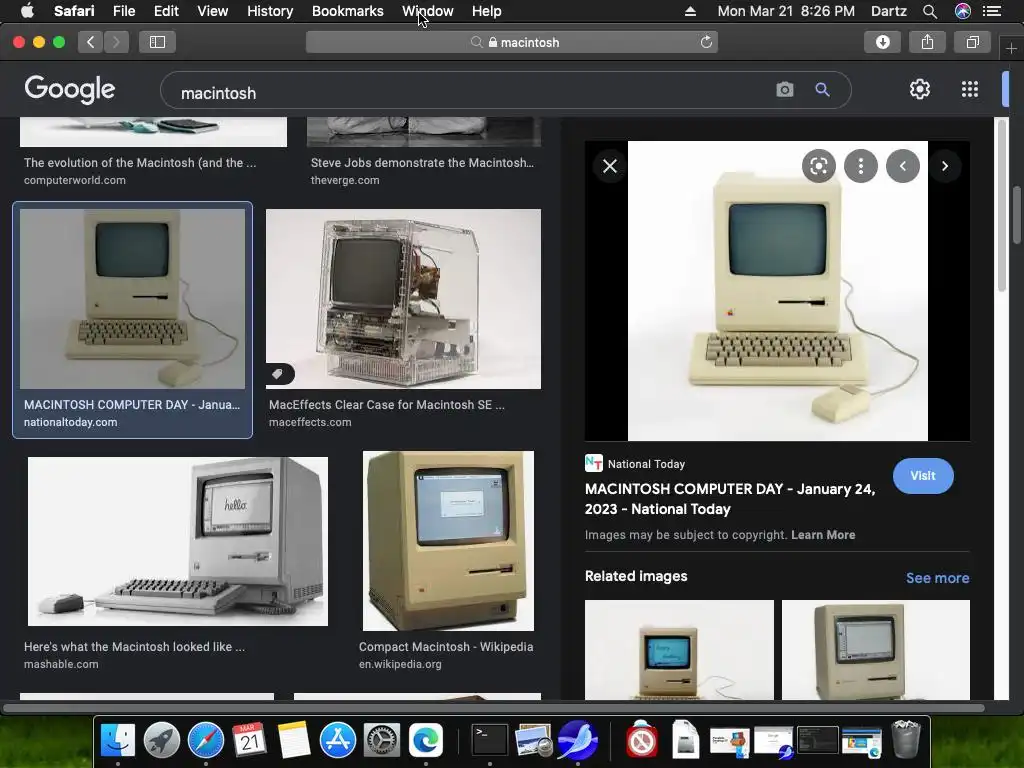Select the MacEffects Clear Case thumbnail
Image resolution: width=1024 pixels, height=768 pixels.
click(x=404, y=299)
